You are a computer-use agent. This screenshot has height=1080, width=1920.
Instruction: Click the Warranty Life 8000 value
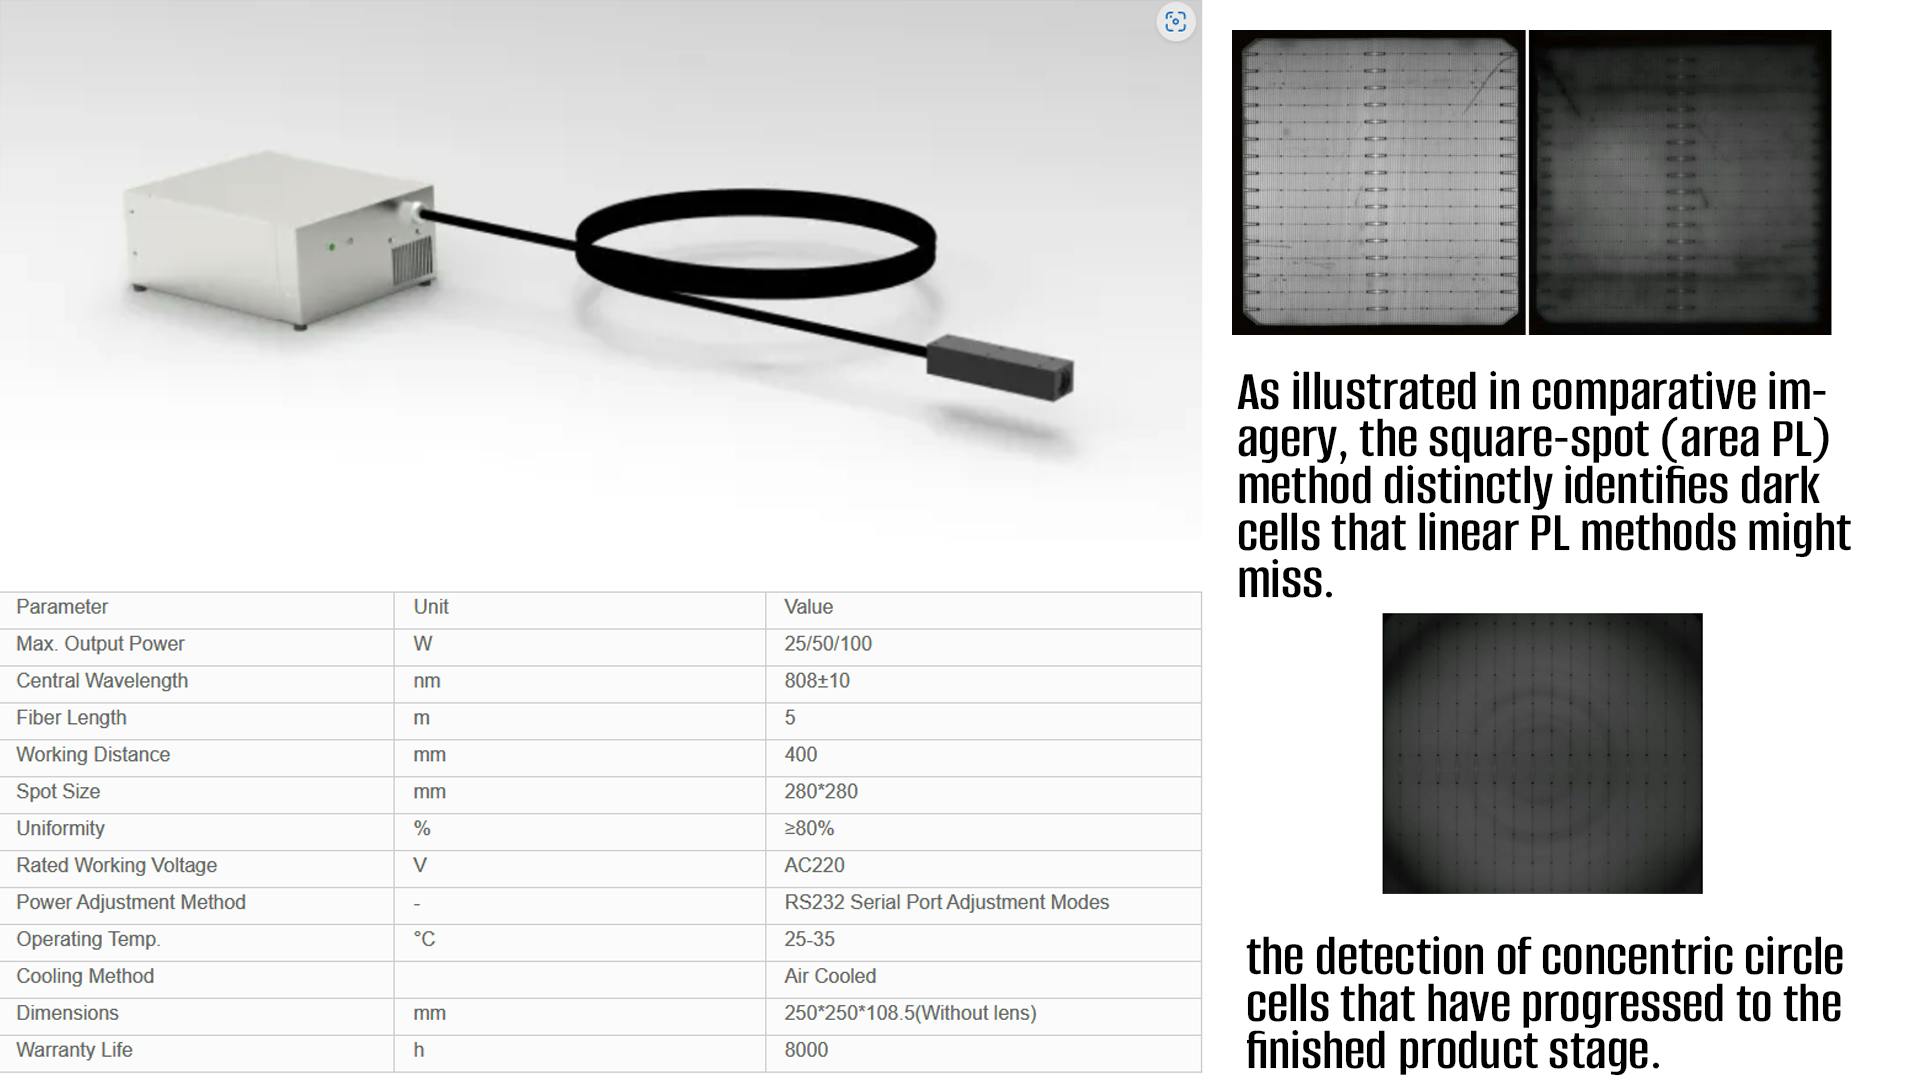(806, 1050)
